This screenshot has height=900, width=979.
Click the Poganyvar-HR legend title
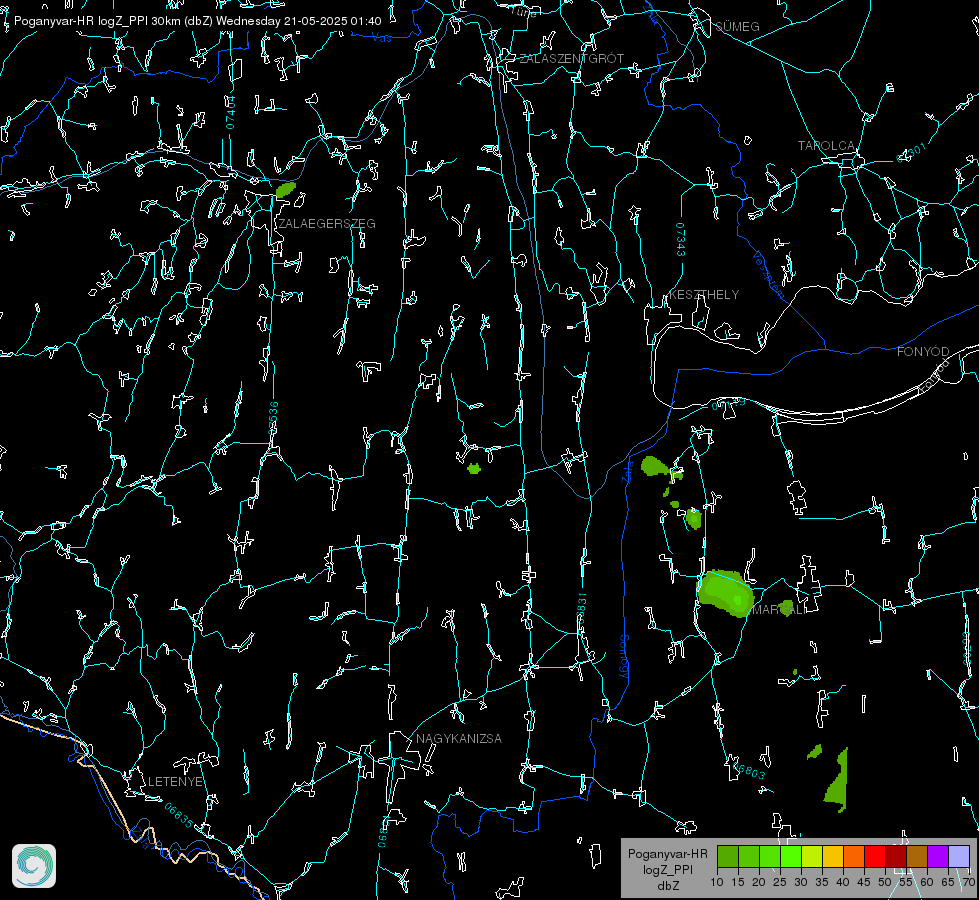tap(667, 854)
